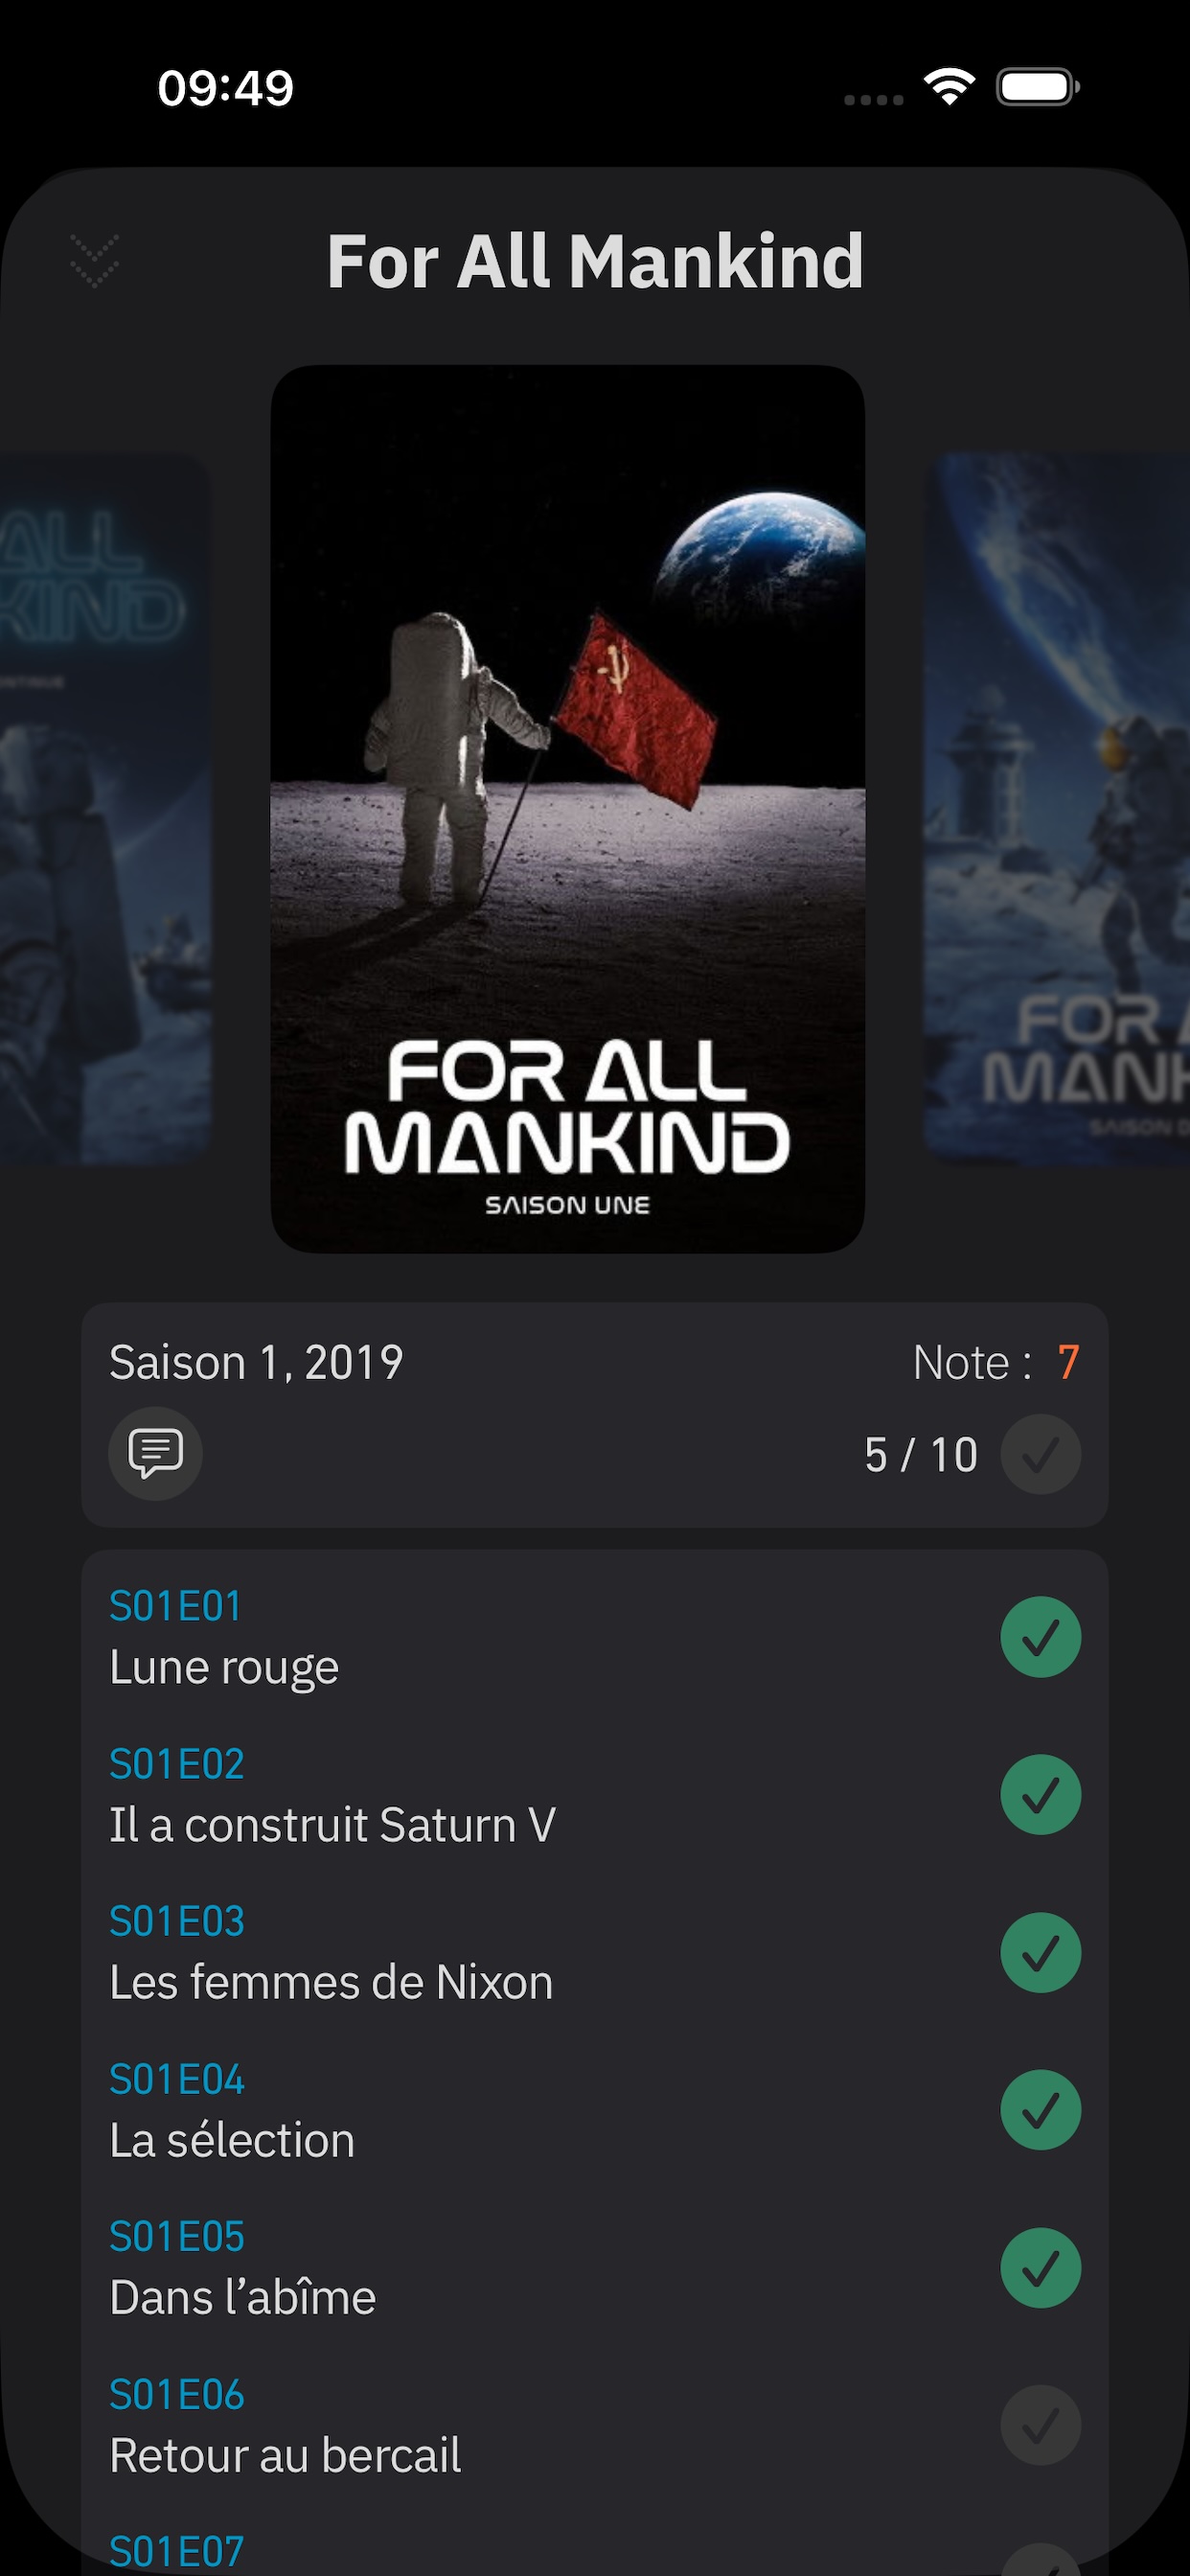Uncheck S01E01 Lune rouge watched mark
The image size is (1190, 2576).
[1040, 1637]
